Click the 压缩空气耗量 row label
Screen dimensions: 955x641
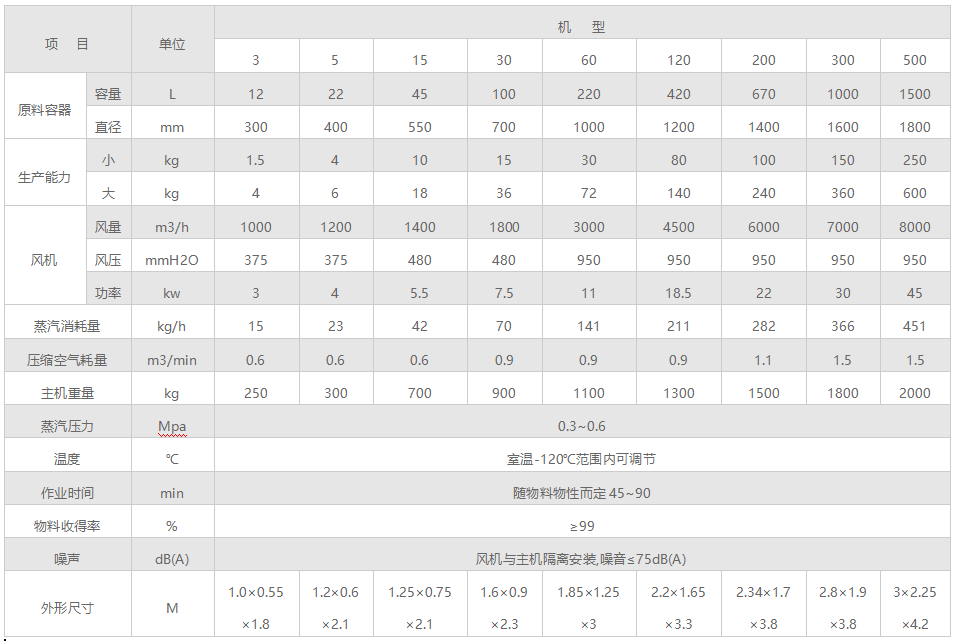[x=67, y=360]
